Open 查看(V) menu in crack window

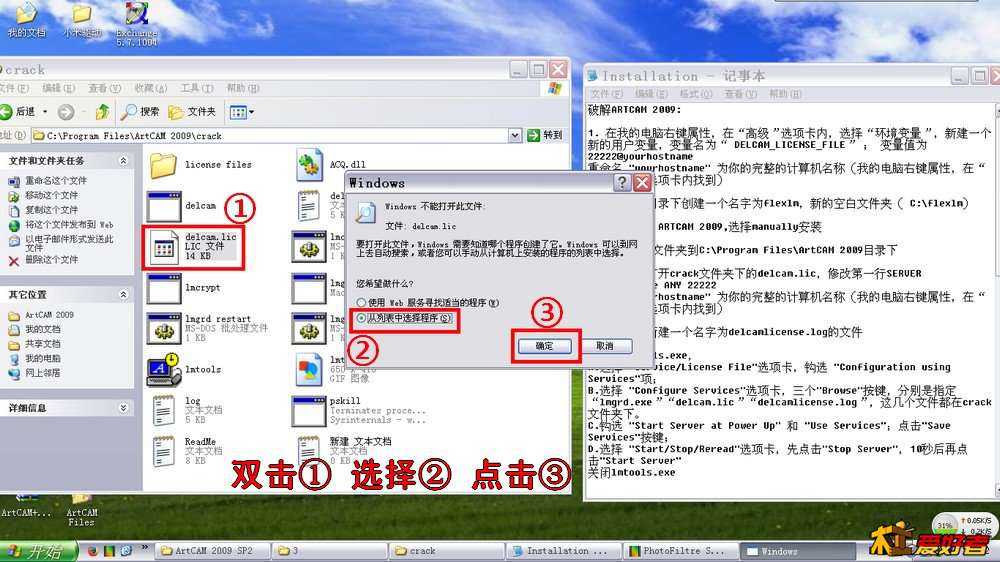104,88
